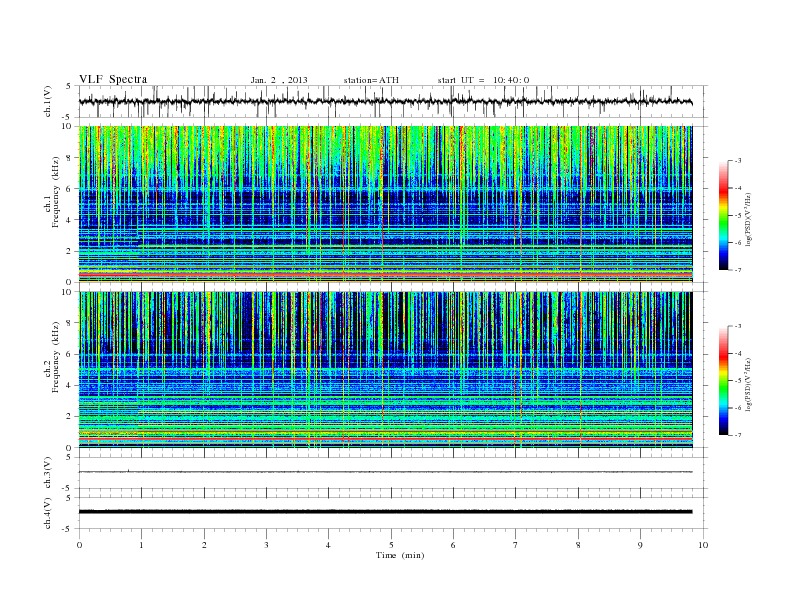Click the "8" tick on the time axis
Image resolution: width=792 pixels, height=612 pixels.
tap(578, 545)
